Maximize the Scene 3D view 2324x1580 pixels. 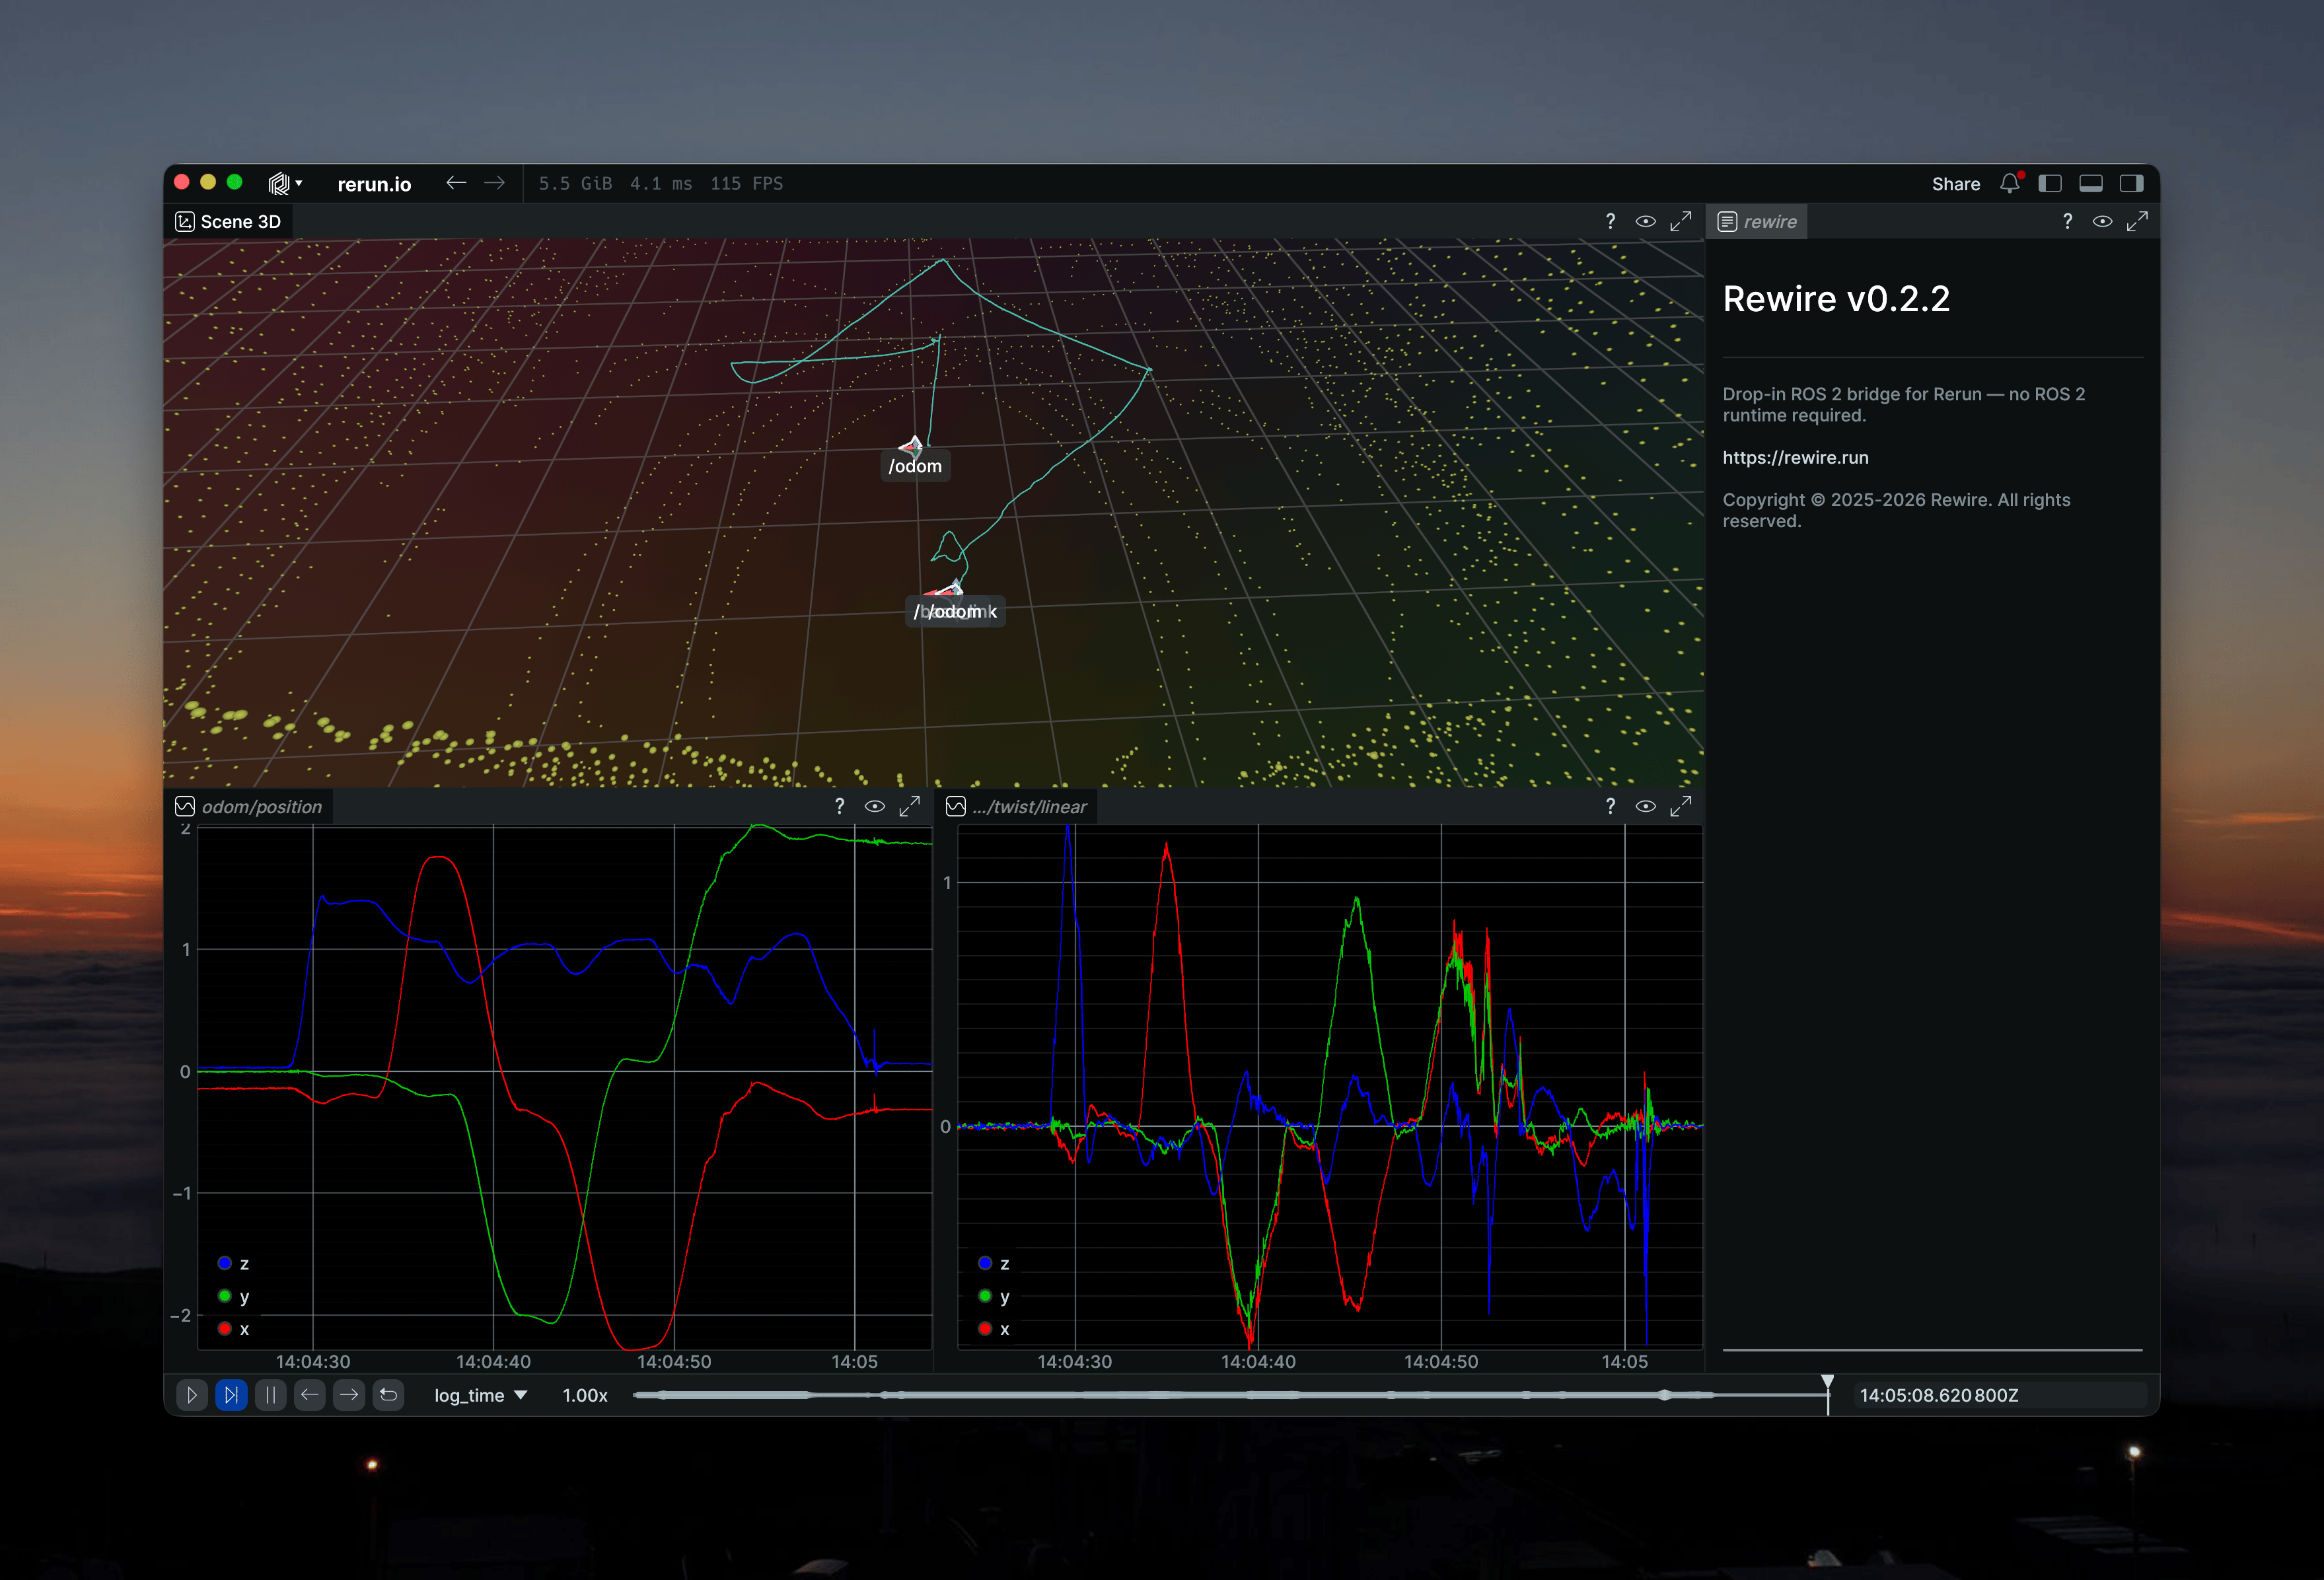coord(1681,222)
